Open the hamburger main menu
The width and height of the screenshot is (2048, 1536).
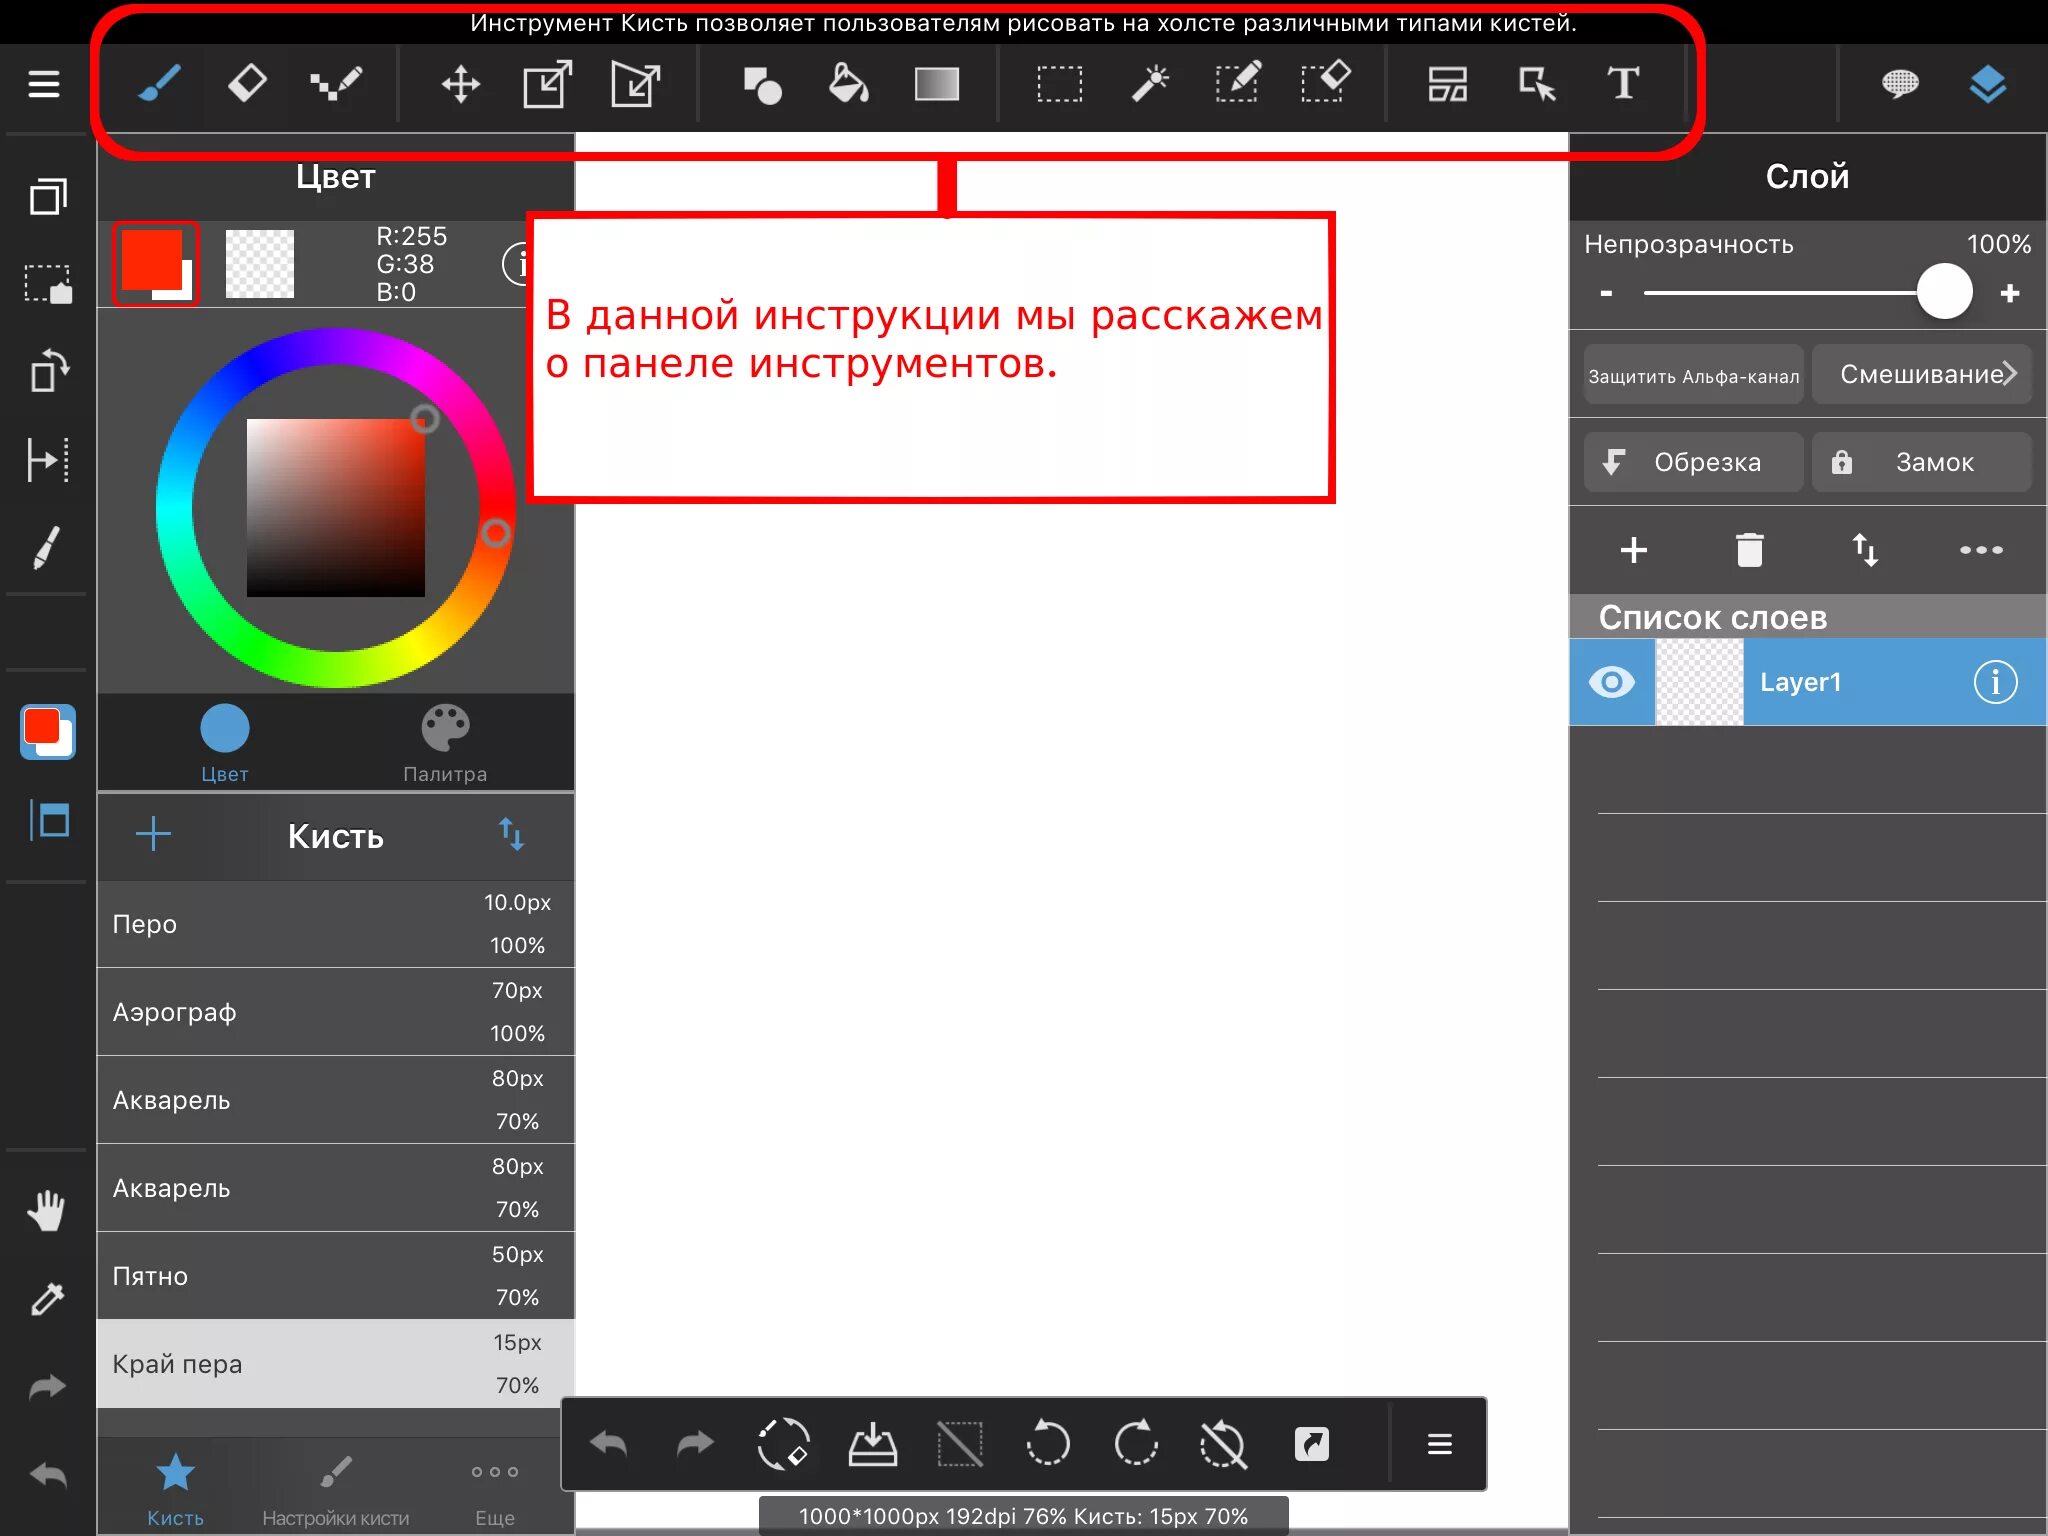(x=44, y=84)
